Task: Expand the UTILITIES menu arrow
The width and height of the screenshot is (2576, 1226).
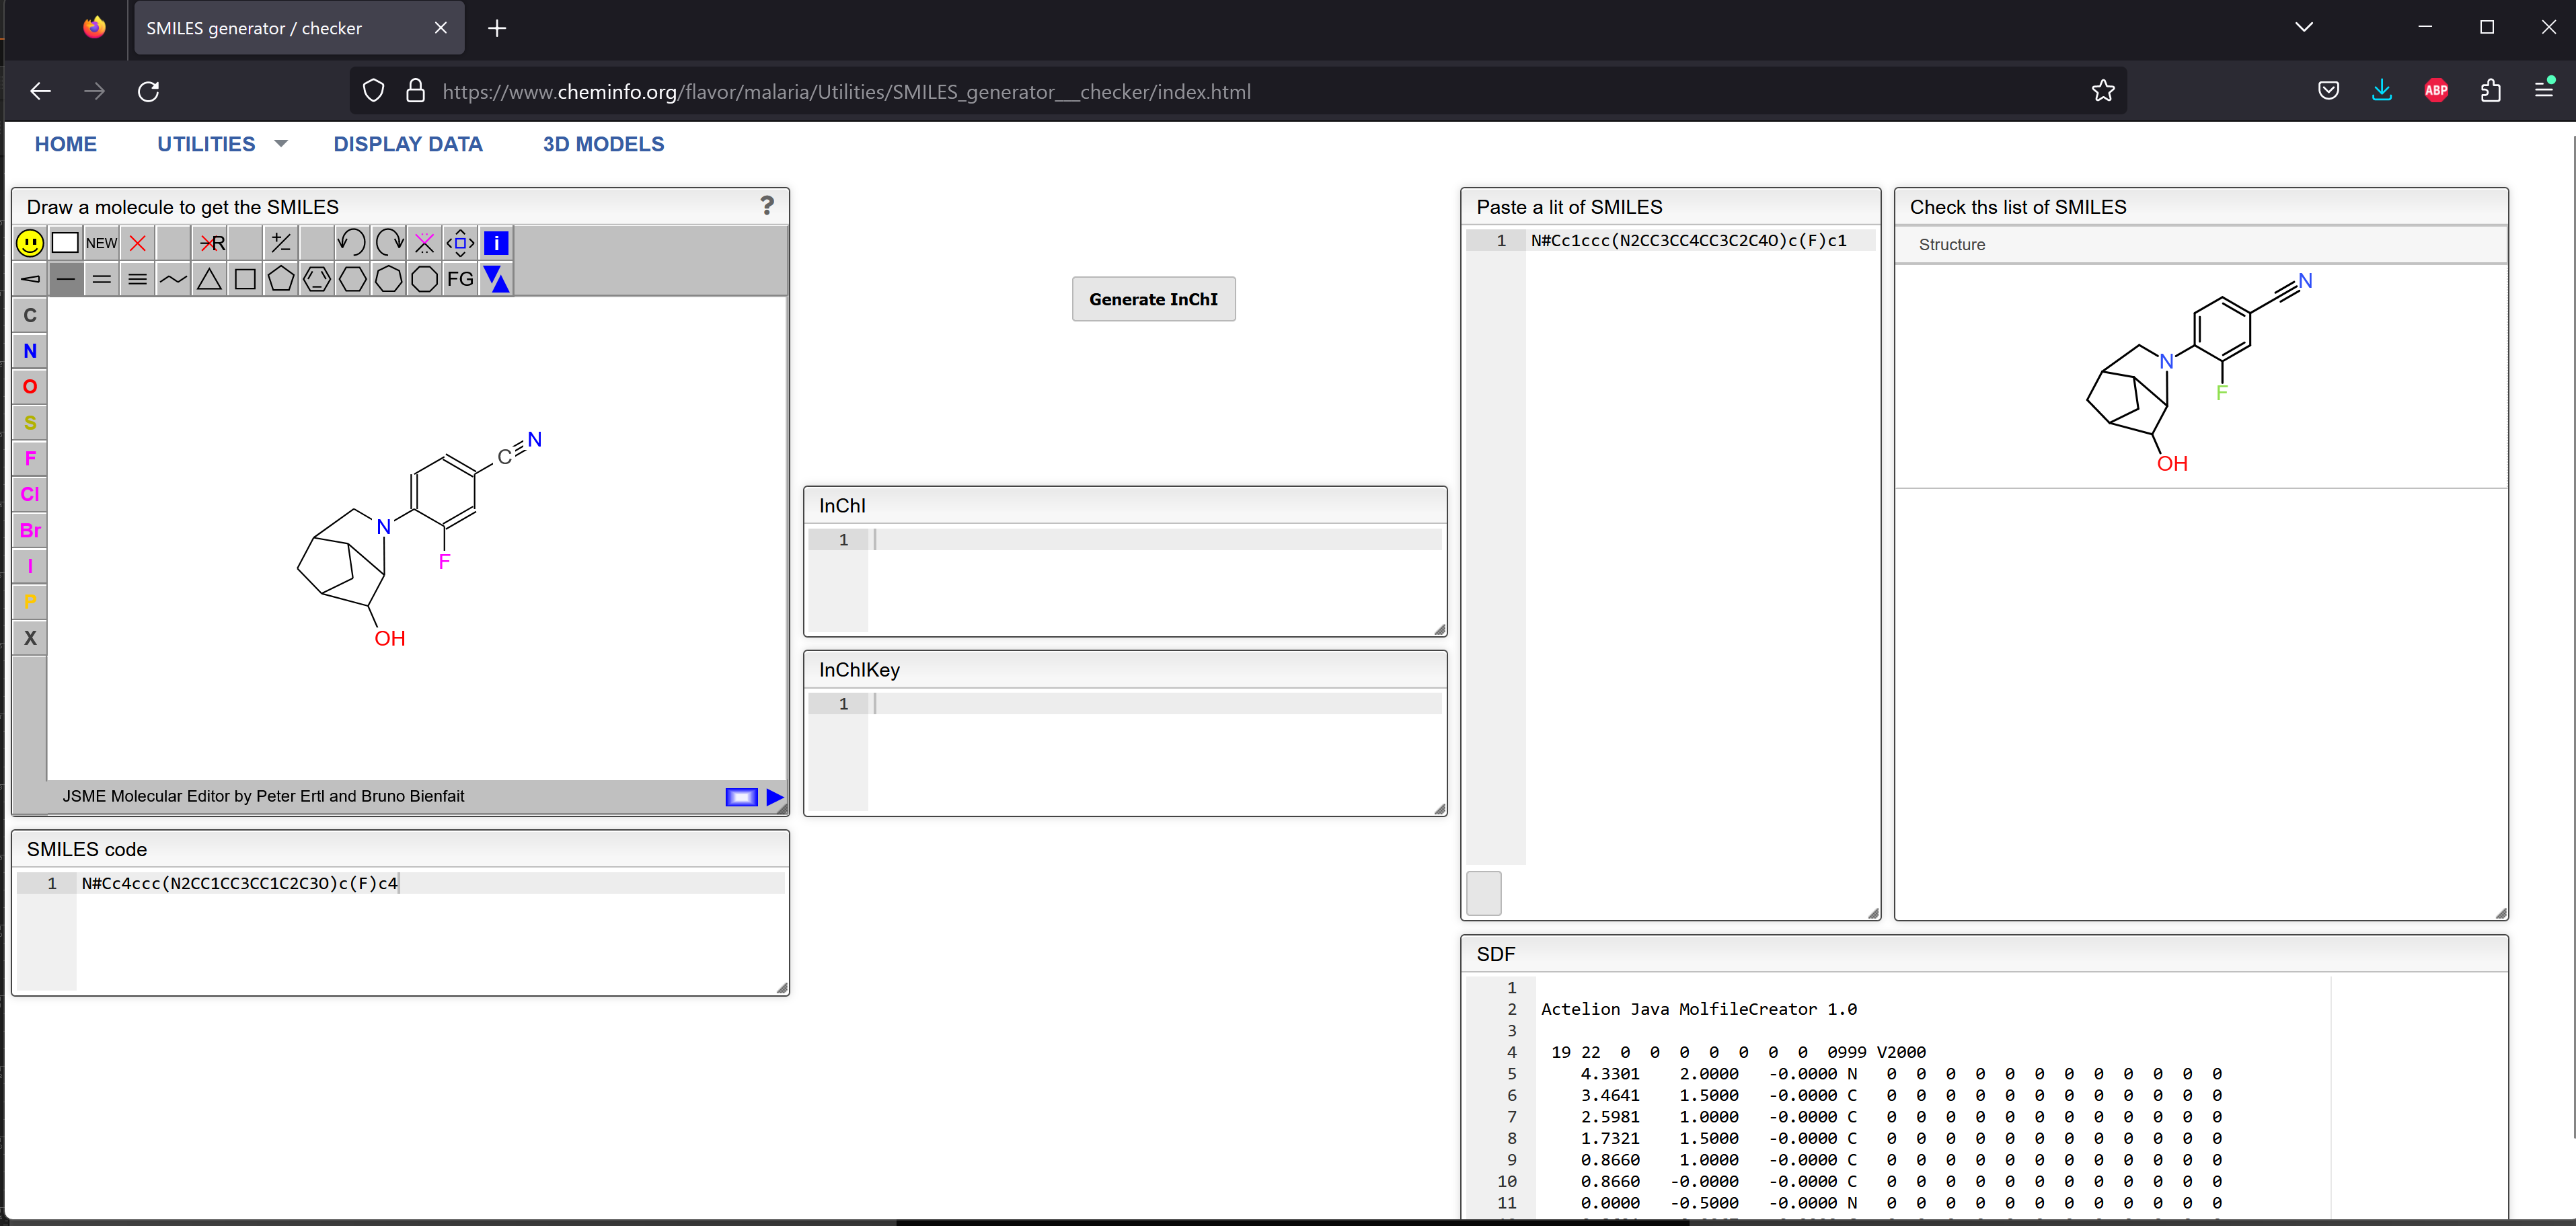Action: coord(281,144)
